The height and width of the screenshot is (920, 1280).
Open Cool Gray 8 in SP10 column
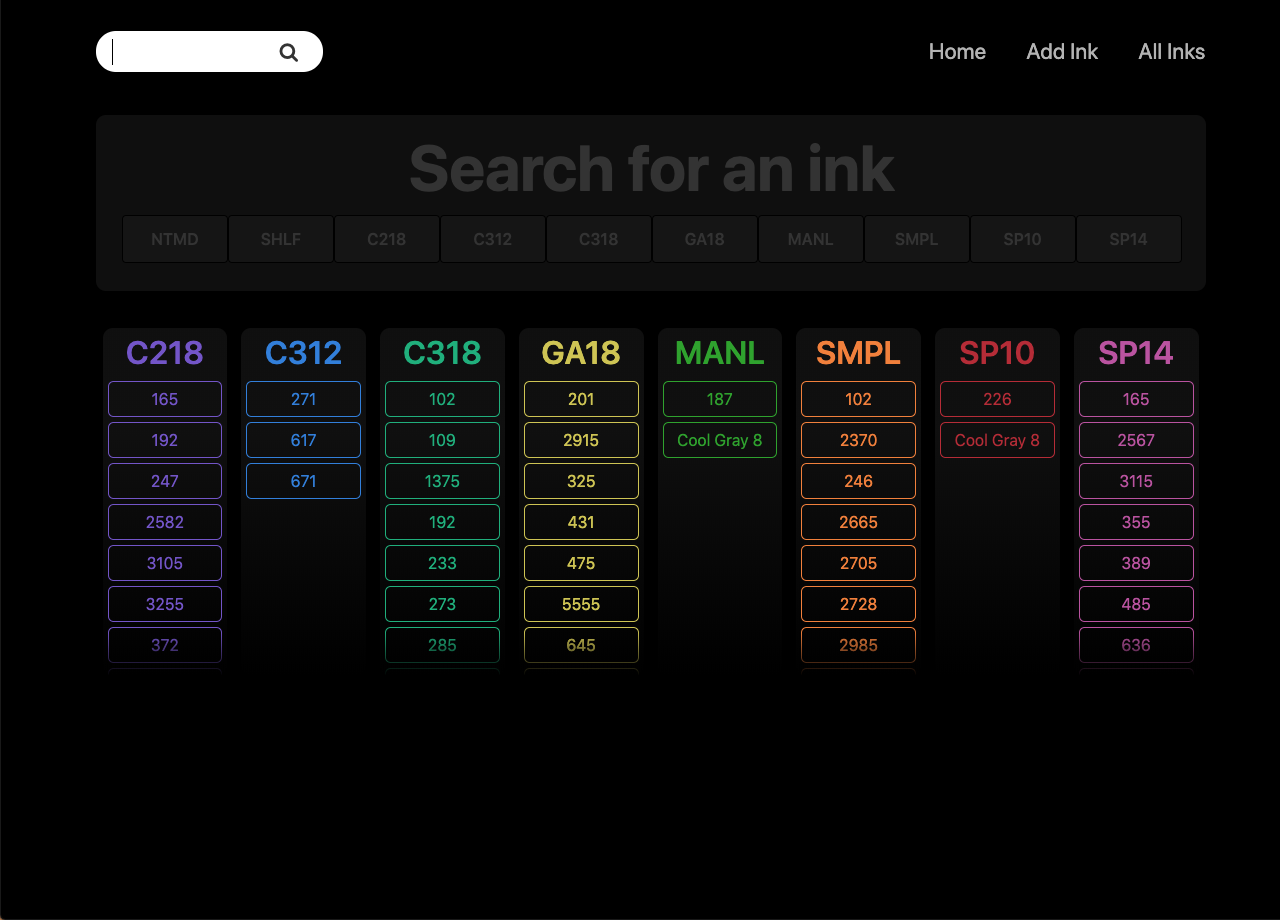coord(997,440)
